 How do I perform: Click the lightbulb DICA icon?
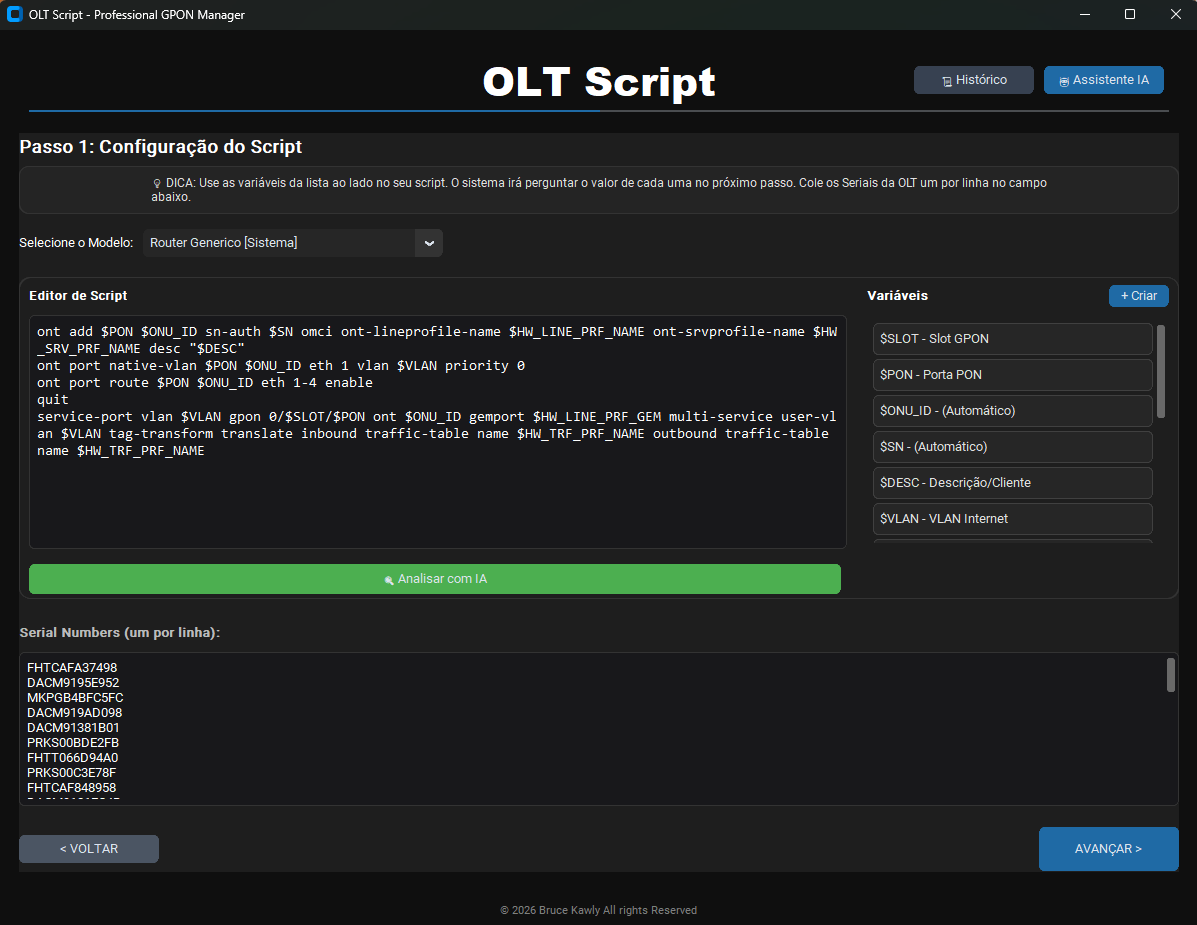156,183
